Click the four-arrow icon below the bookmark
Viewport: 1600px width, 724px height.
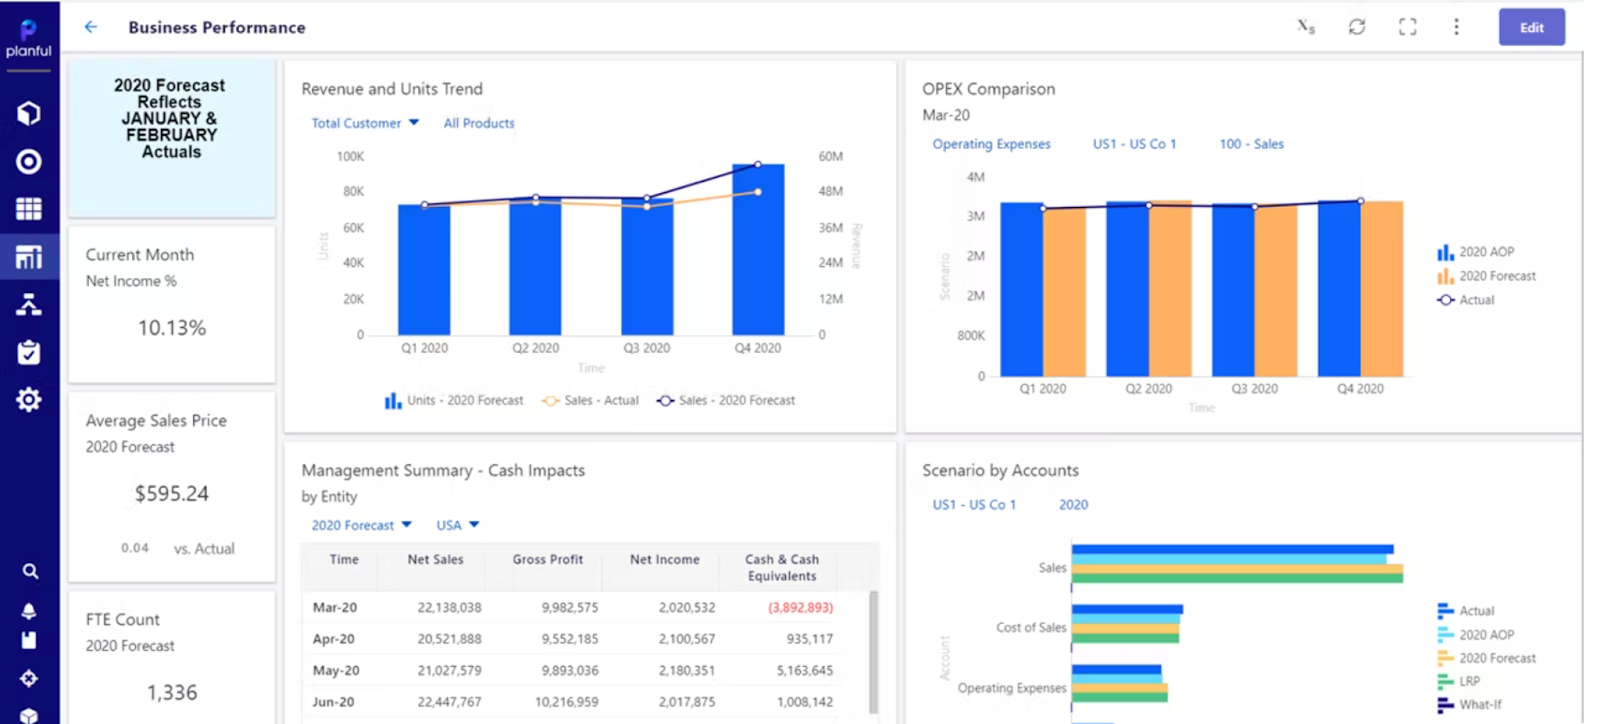[x=29, y=678]
